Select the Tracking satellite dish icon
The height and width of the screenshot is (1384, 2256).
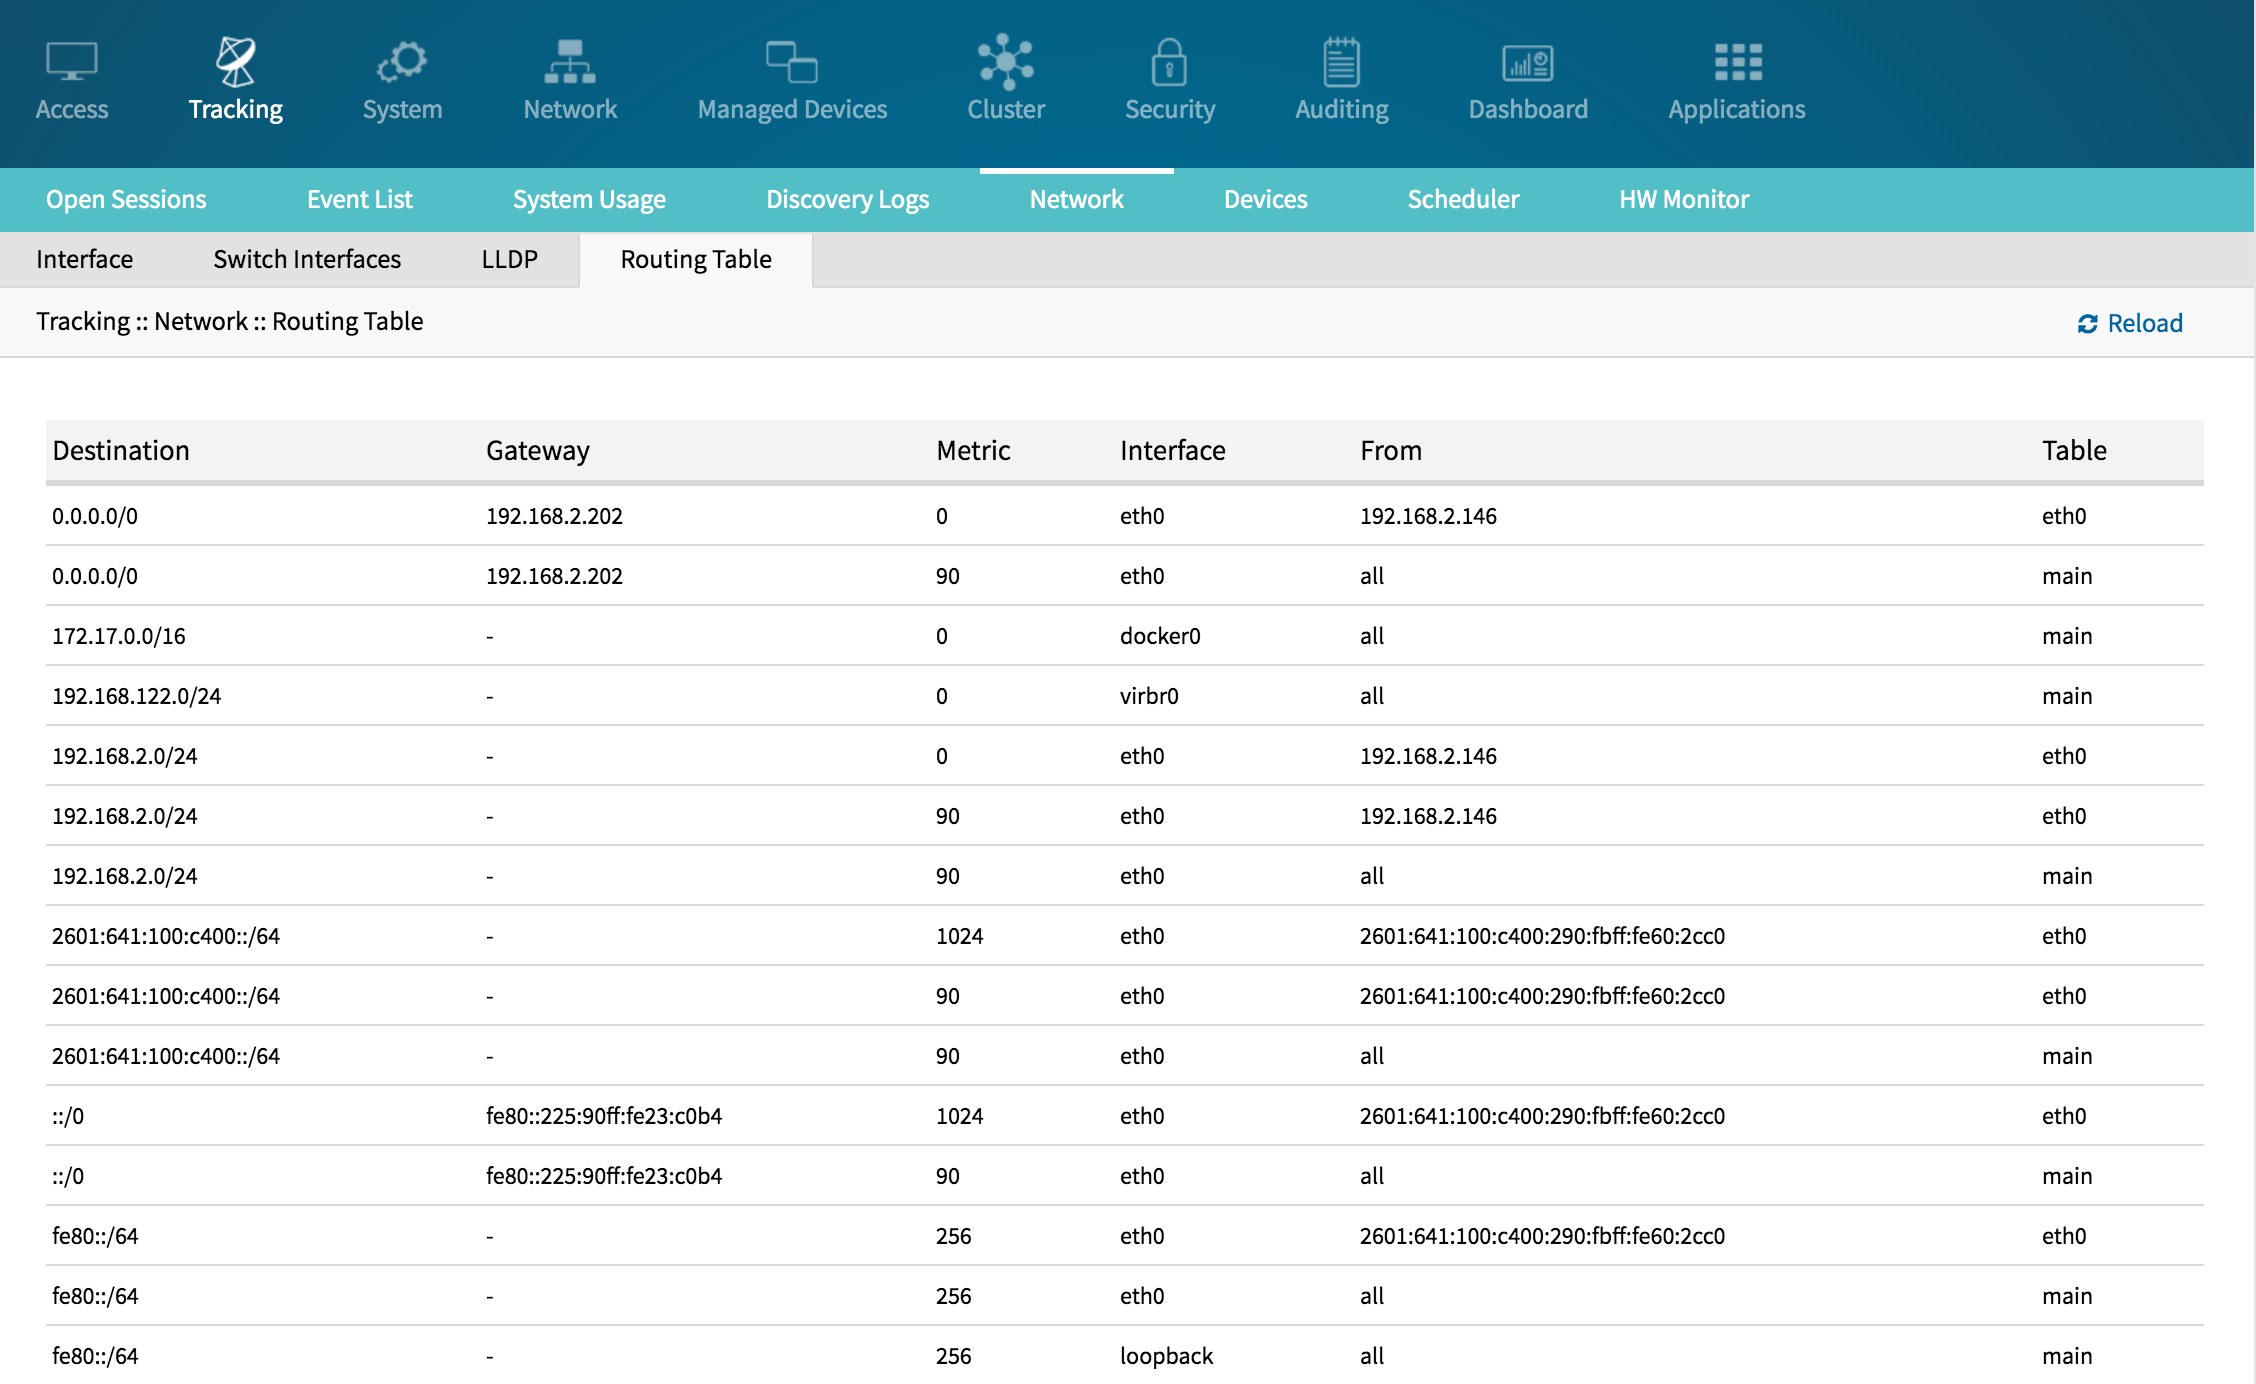pyautogui.click(x=236, y=62)
